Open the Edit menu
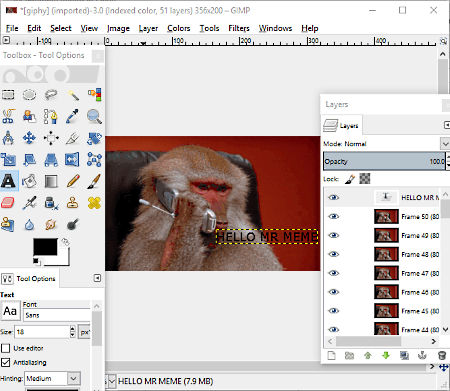This screenshot has width=450, height=391. pyautogui.click(x=34, y=28)
